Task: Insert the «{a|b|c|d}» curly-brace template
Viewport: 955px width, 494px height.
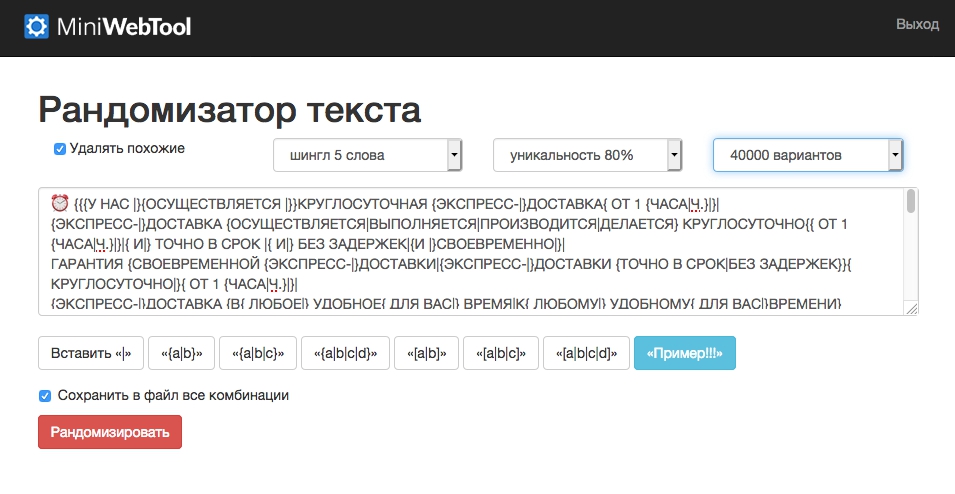Action: click(345, 353)
